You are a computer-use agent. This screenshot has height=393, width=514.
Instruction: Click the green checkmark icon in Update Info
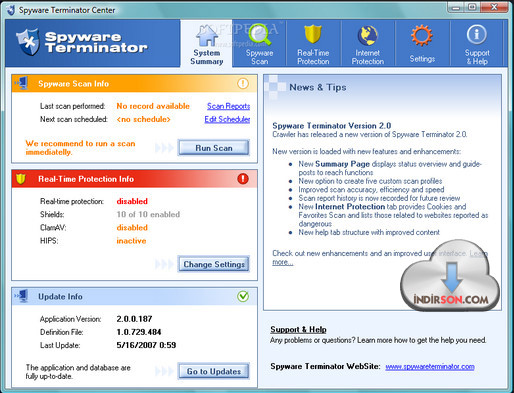(x=243, y=296)
